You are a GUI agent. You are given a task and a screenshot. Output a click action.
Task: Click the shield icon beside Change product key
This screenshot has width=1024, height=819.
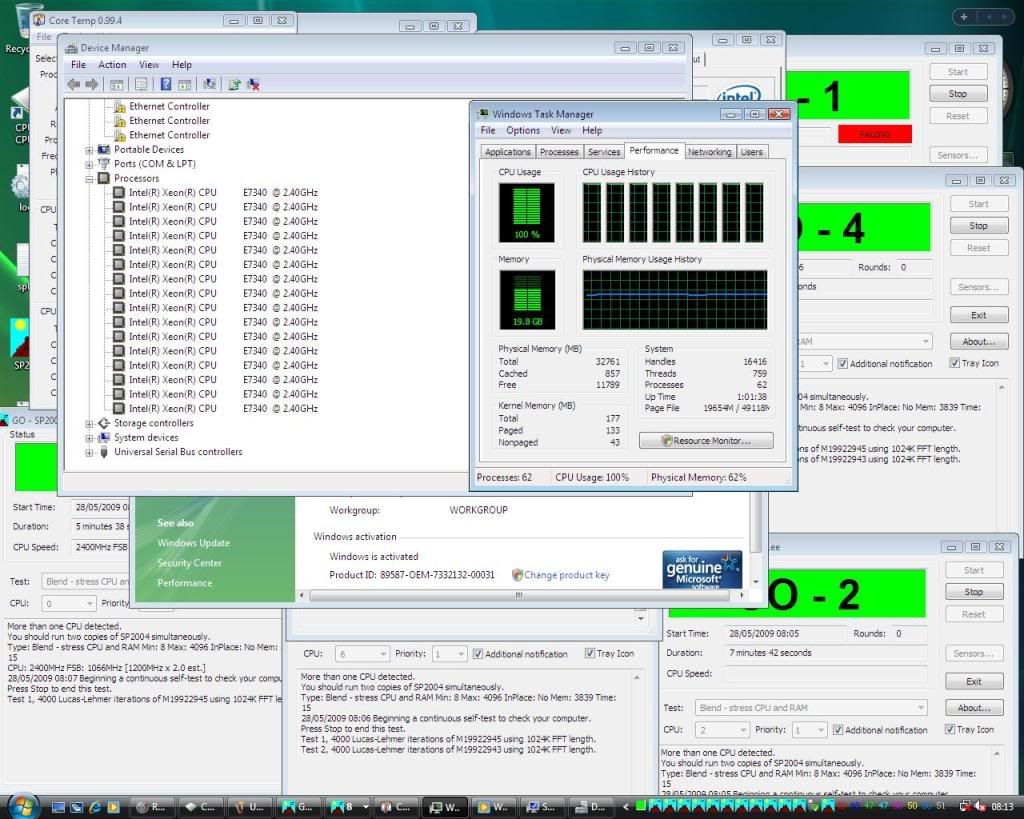[517, 575]
